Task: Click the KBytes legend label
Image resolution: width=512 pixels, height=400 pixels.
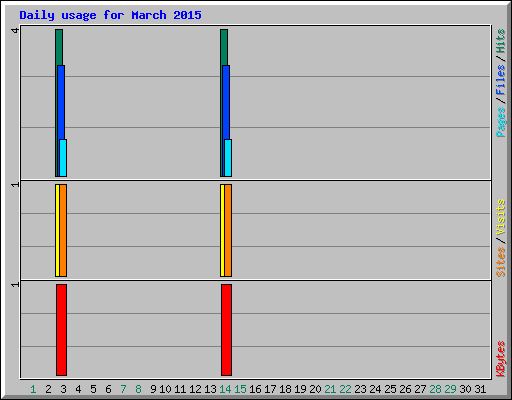Action: [x=500, y=359]
